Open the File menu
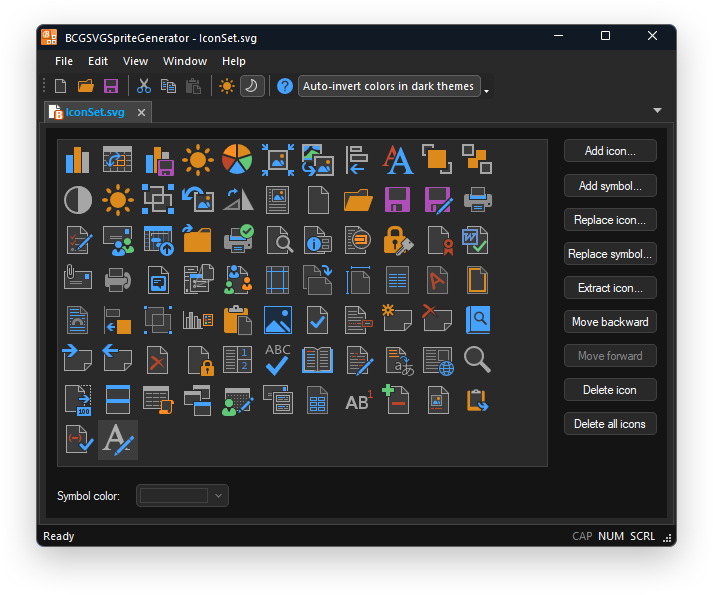 64,61
